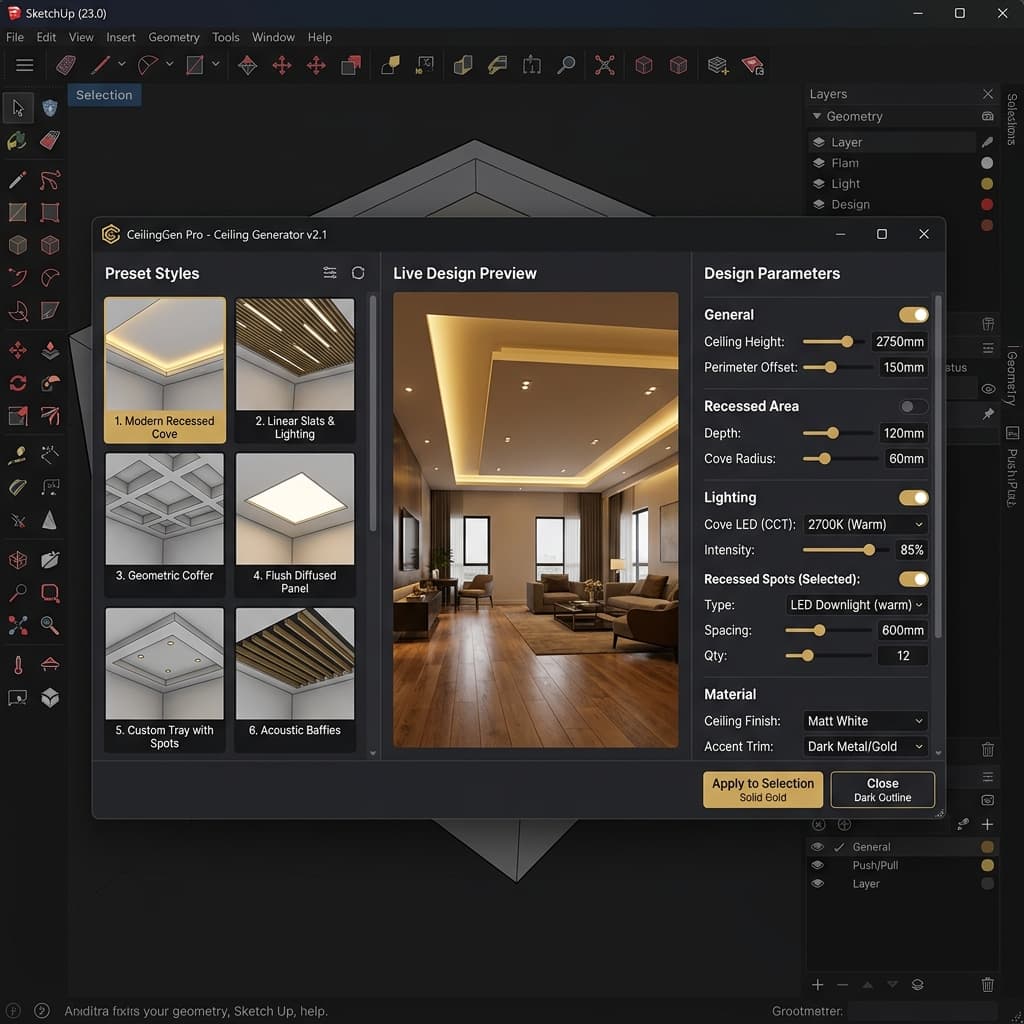This screenshot has height=1024, width=1024.
Task: Click the red swatch on Design layer
Action: (987, 204)
